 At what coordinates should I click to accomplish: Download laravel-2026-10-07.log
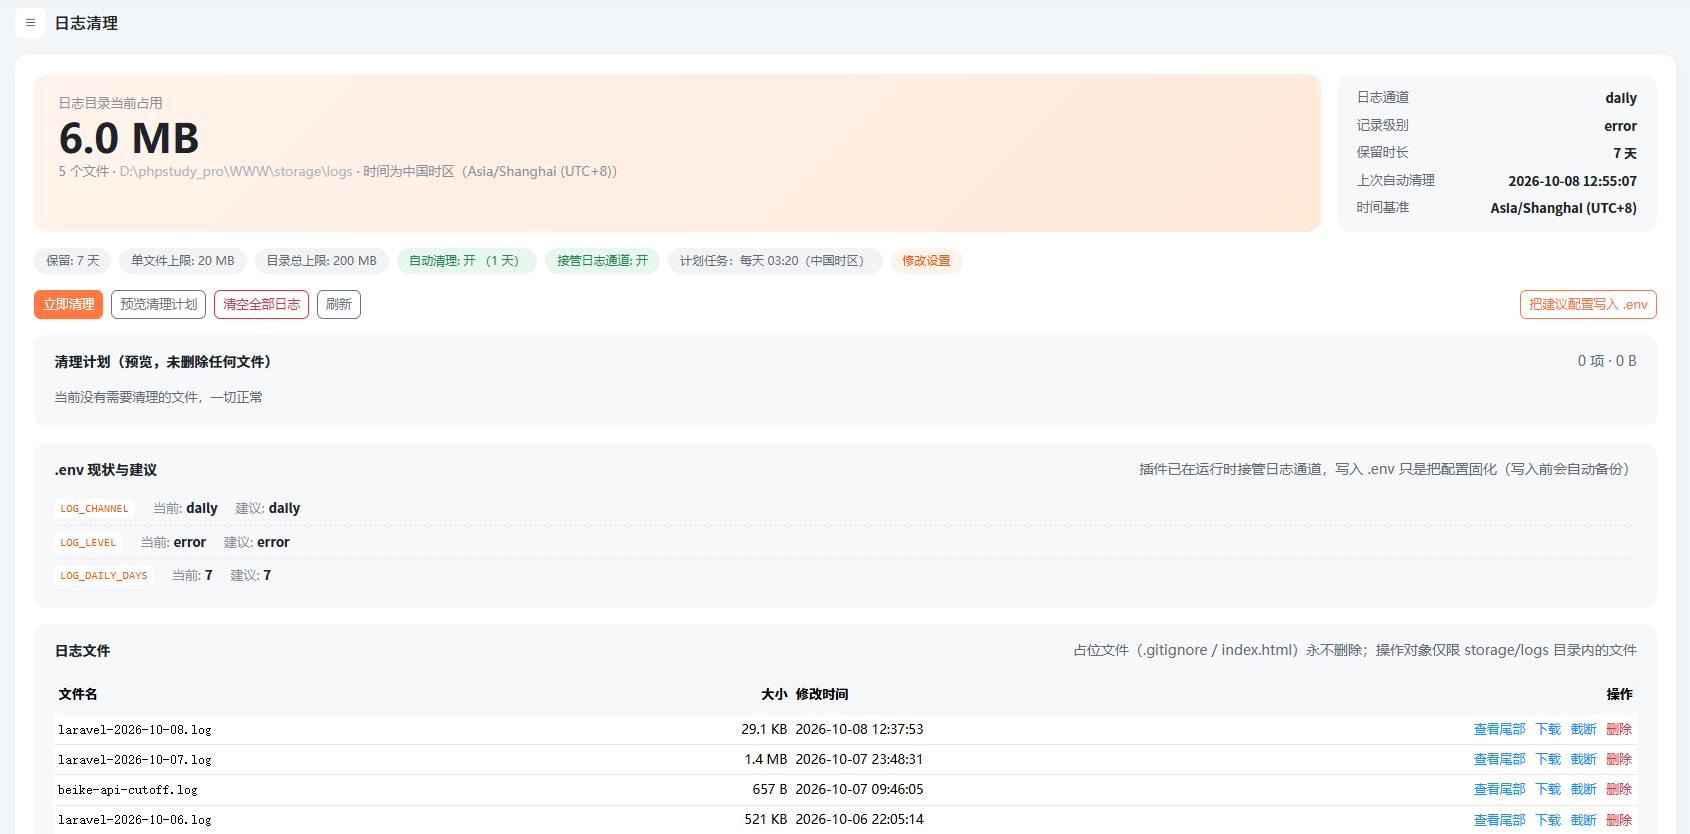1548,760
